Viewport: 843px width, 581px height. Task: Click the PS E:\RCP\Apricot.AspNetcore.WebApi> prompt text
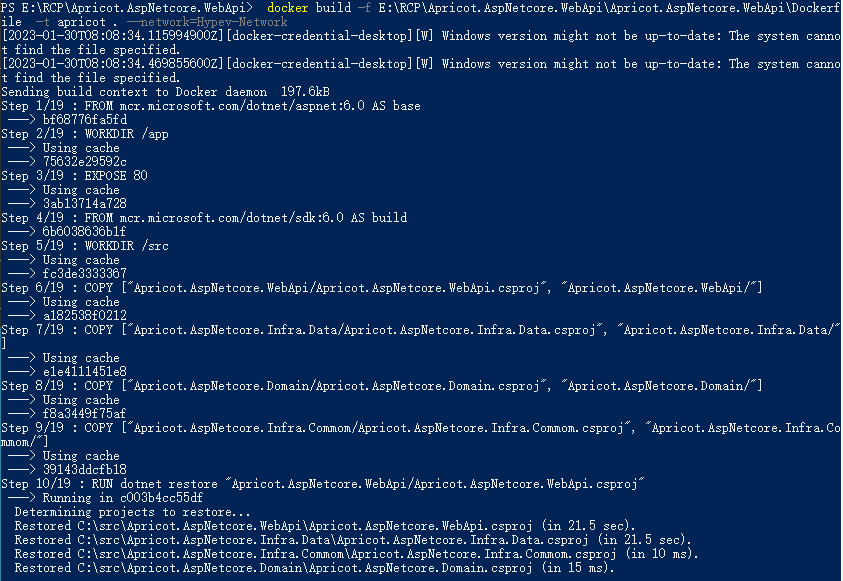[127, 8]
